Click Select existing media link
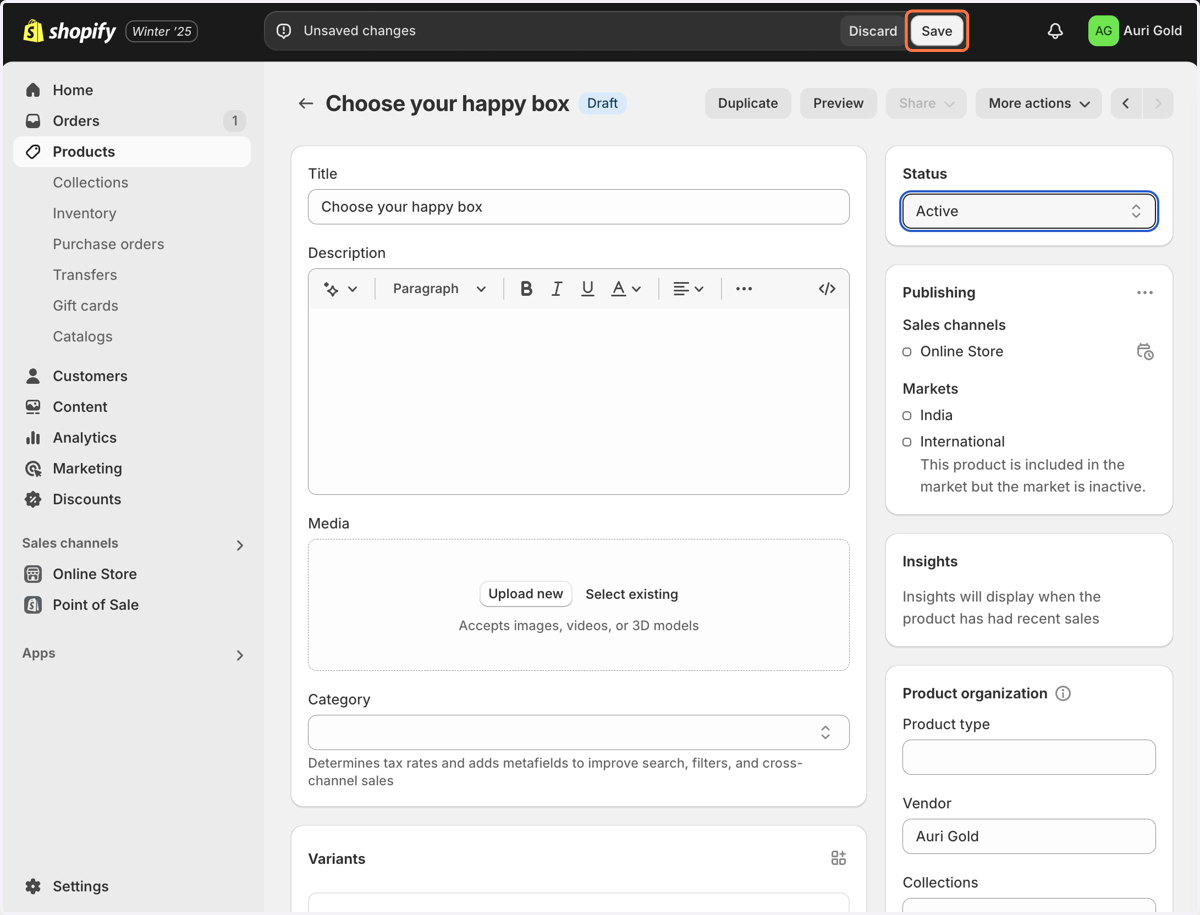The height and width of the screenshot is (915, 1200). [632, 594]
